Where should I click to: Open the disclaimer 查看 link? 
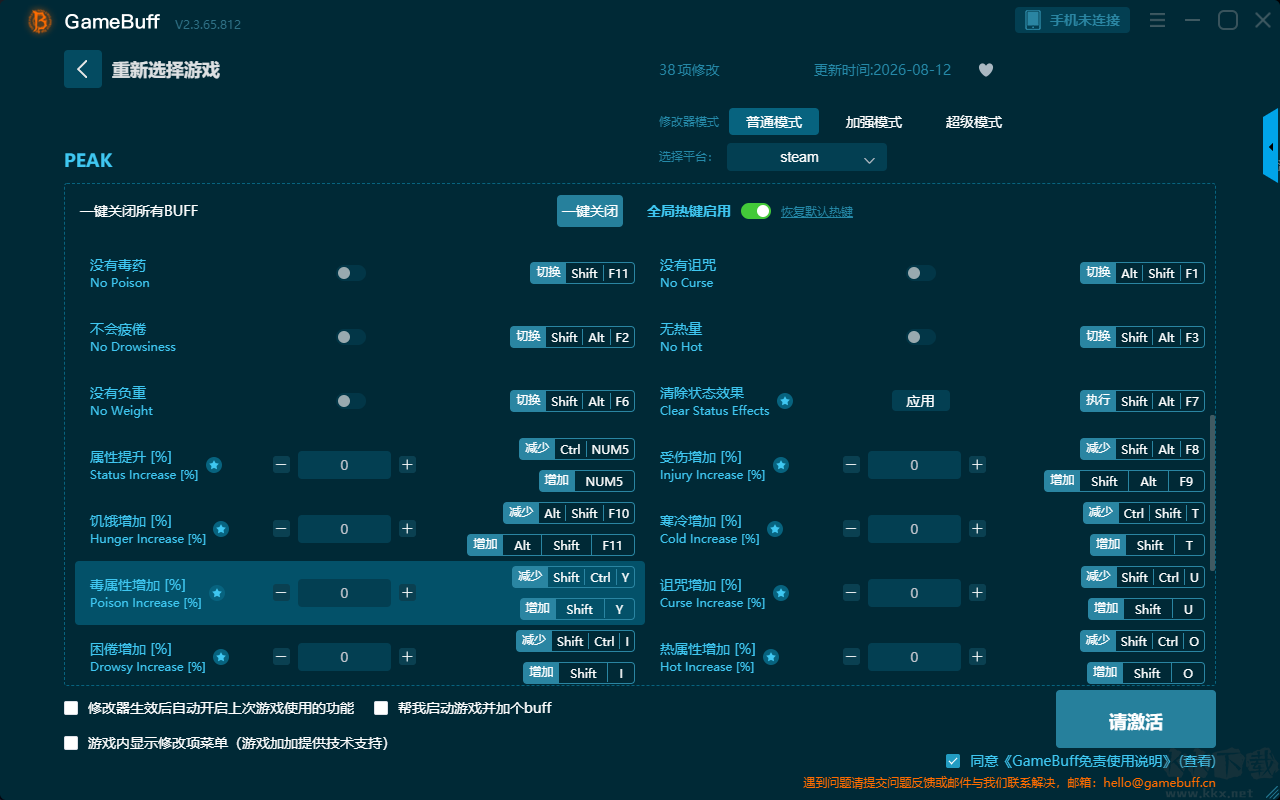[1196, 761]
